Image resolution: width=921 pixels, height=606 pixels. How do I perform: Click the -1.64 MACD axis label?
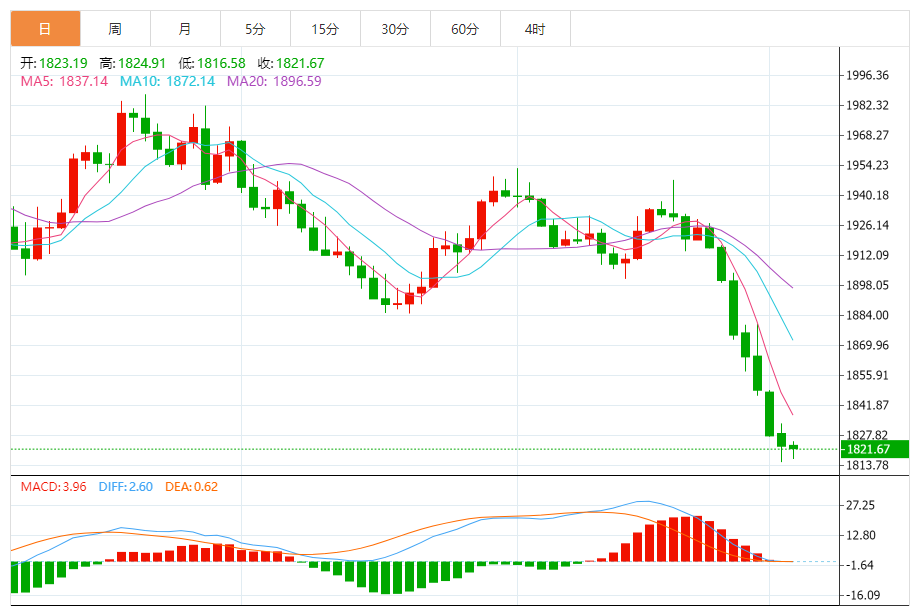861,565
